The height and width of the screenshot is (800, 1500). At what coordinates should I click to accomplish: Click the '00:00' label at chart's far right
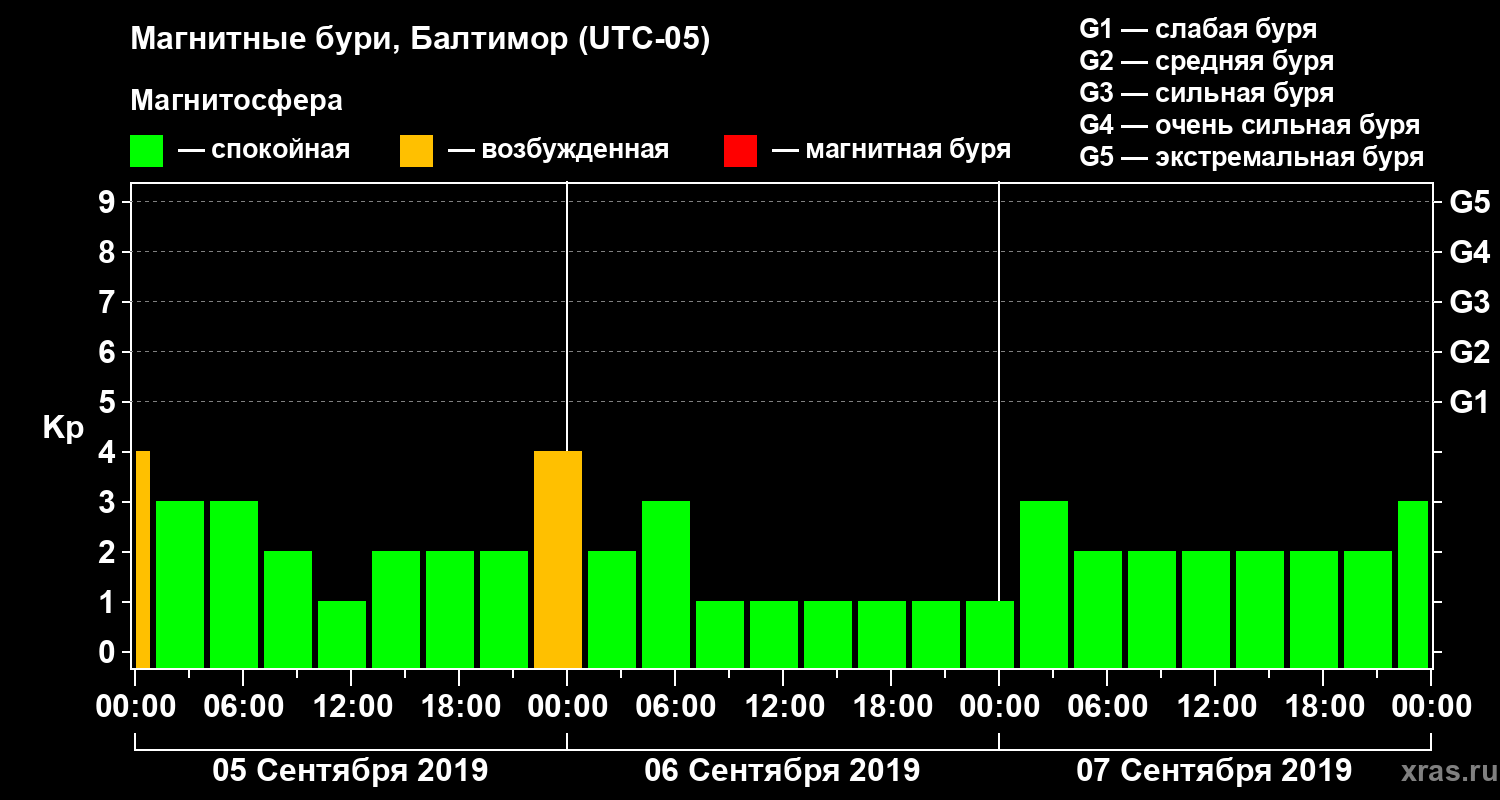coord(1430,707)
